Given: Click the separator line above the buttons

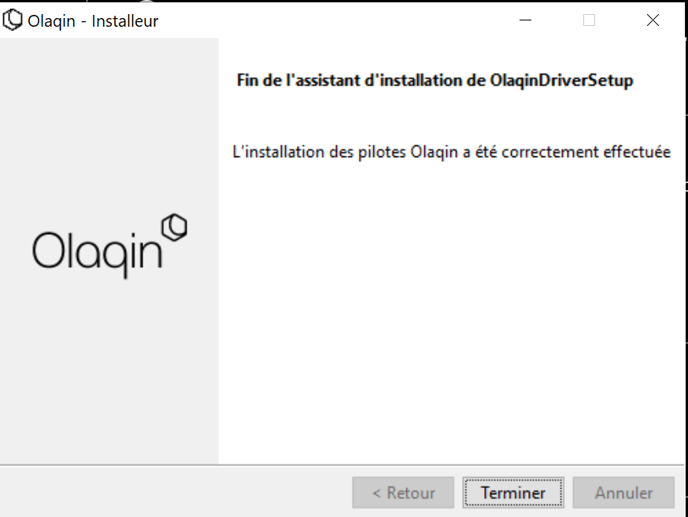Looking at the screenshot, I should [x=342, y=465].
